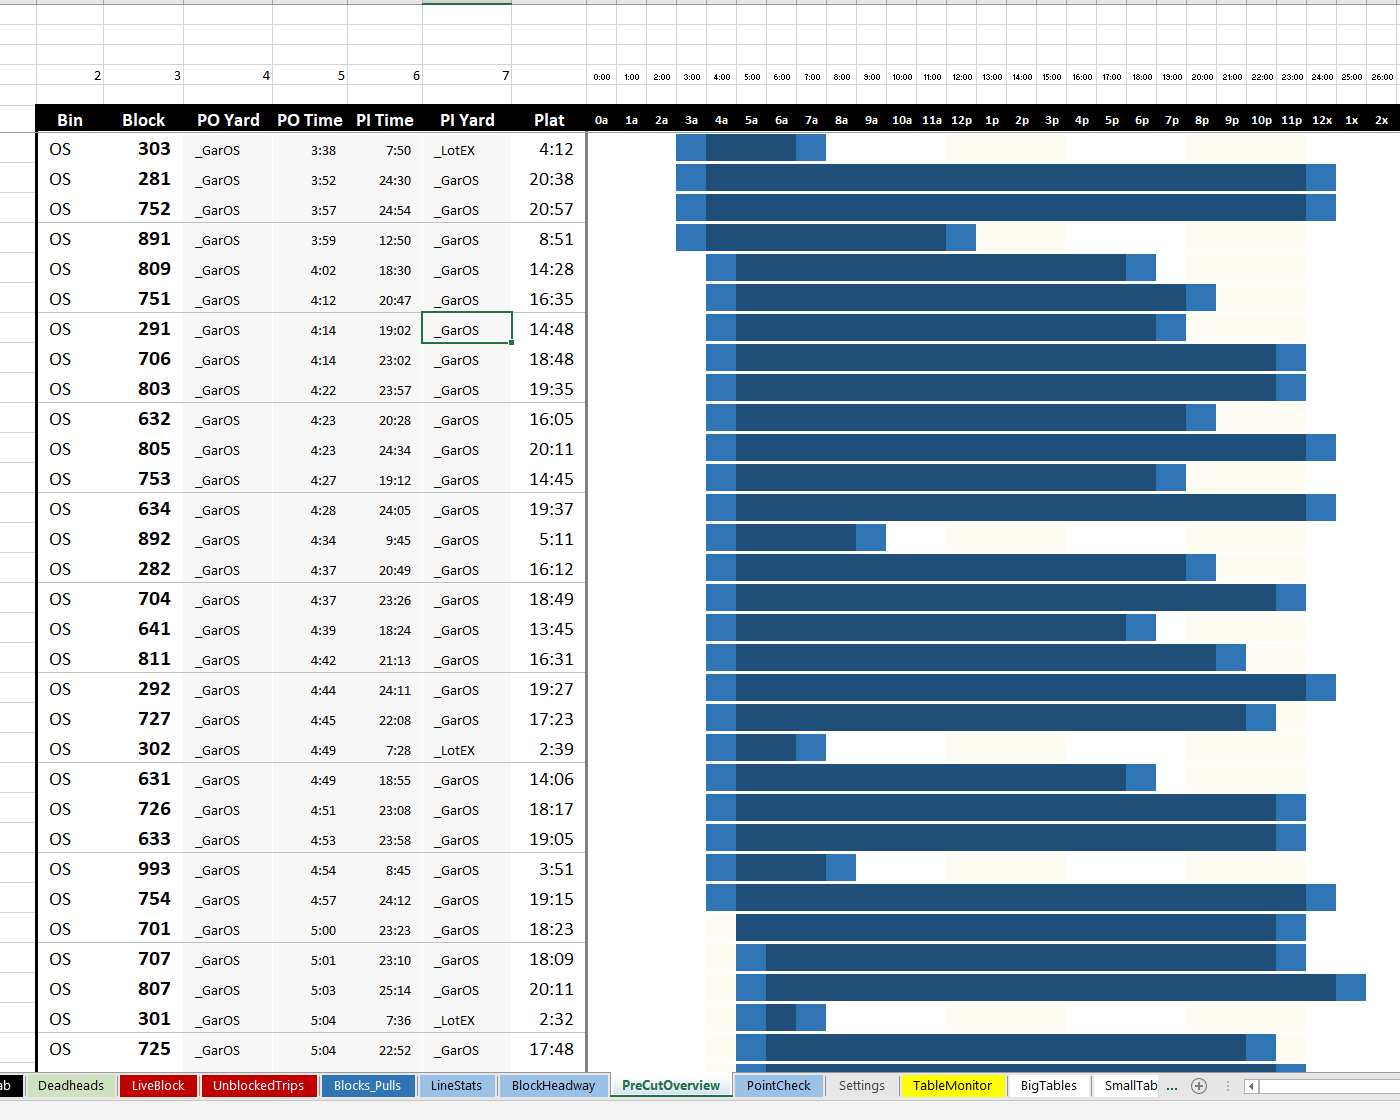Click the 0a timeline header cell
The height and width of the screenshot is (1120, 1400).
(601, 120)
